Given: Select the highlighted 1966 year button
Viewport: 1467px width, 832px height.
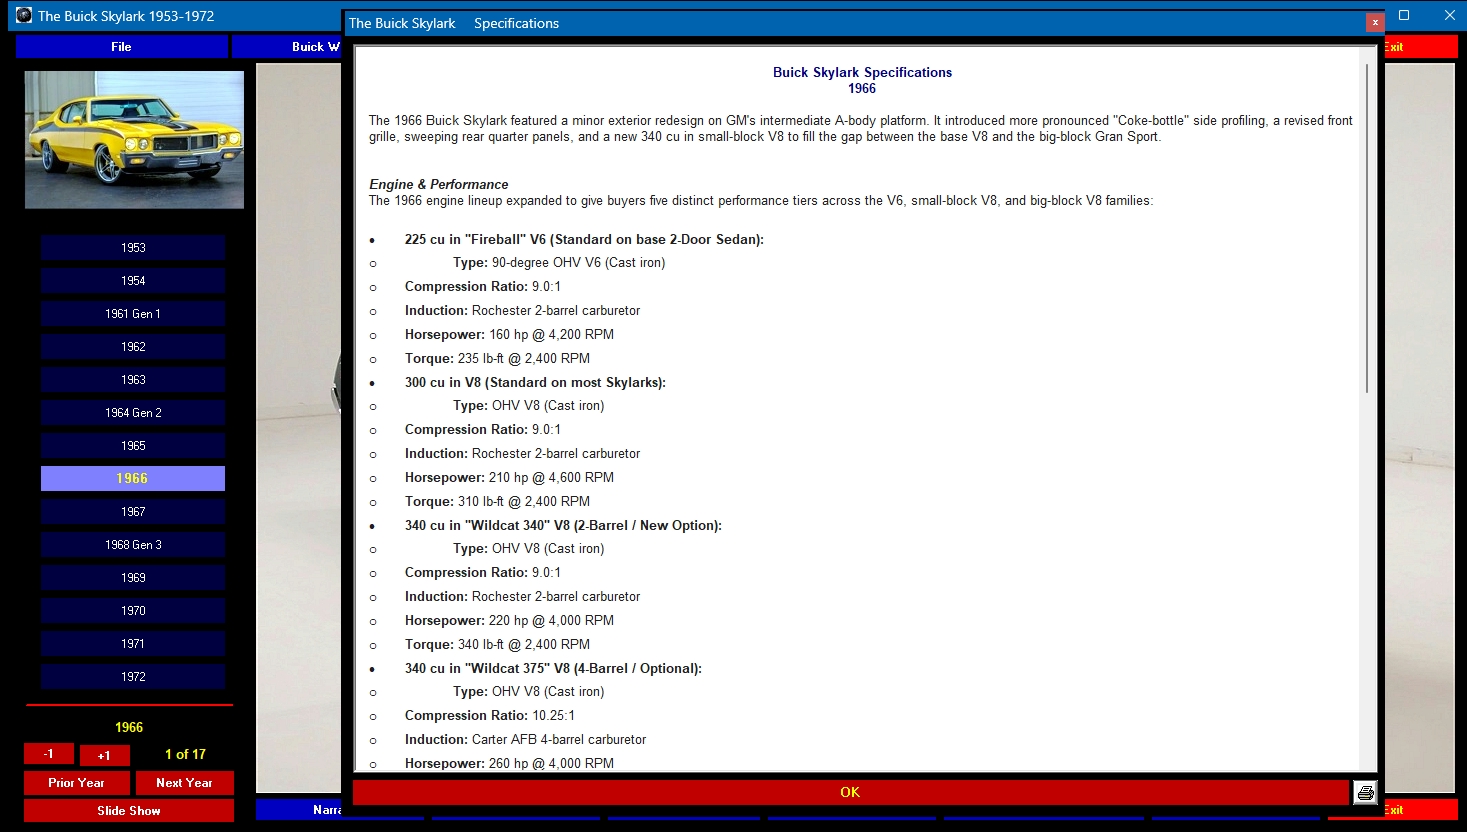Looking at the screenshot, I should click(x=133, y=479).
